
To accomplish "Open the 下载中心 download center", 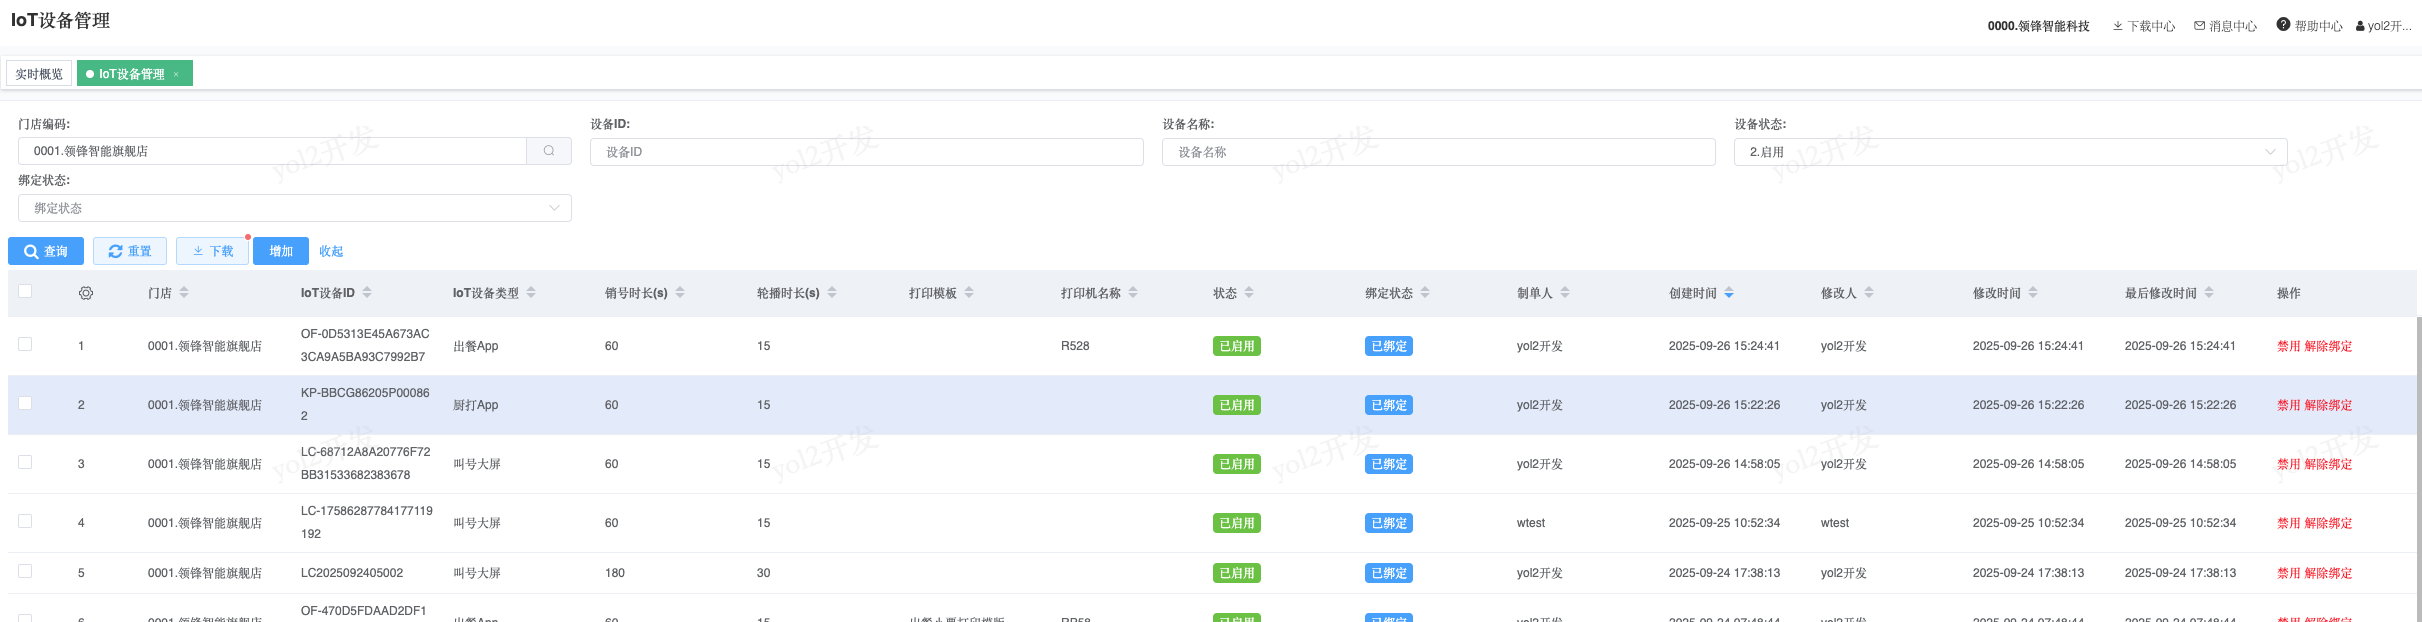I will click(2143, 26).
